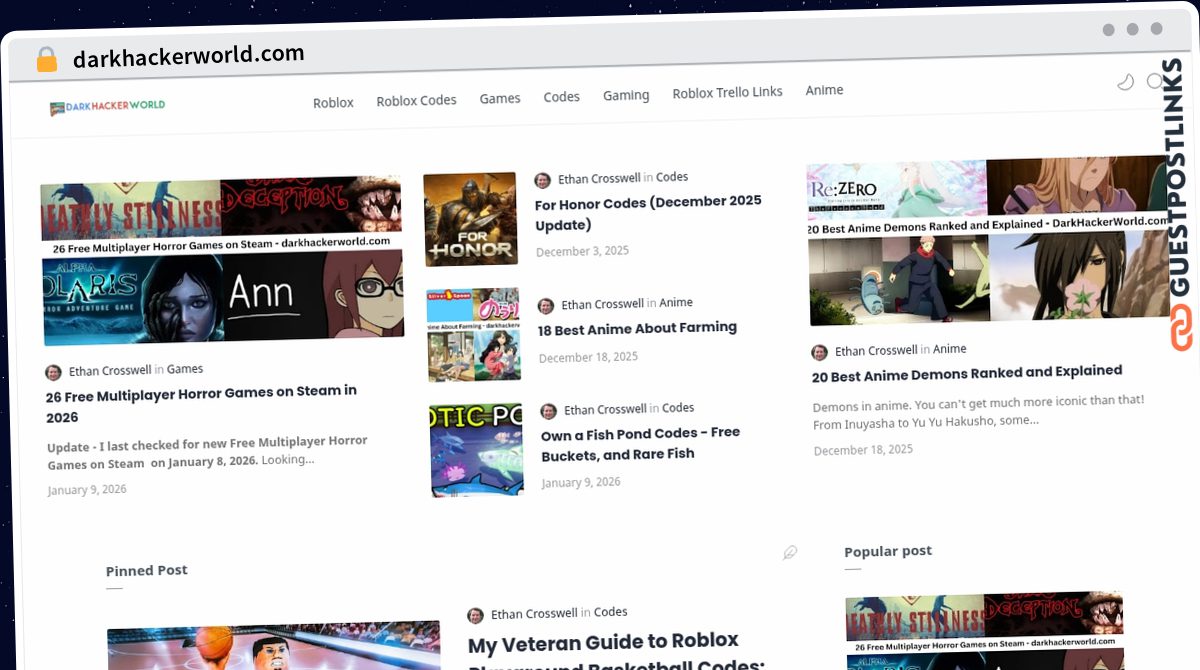Click author avatar above Horror Games article

[x=53, y=372]
